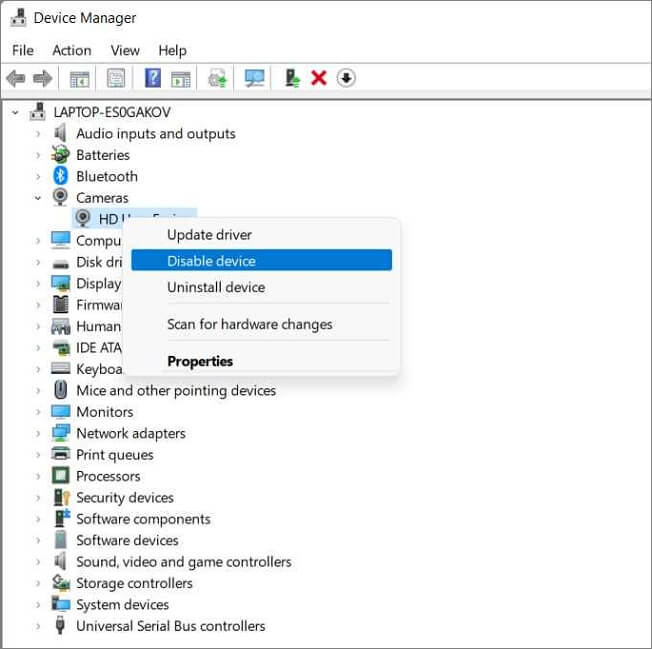The height and width of the screenshot is (649, 652).
Task: Click the Forward arrow toolbar icon
Action: click(42, 78)
